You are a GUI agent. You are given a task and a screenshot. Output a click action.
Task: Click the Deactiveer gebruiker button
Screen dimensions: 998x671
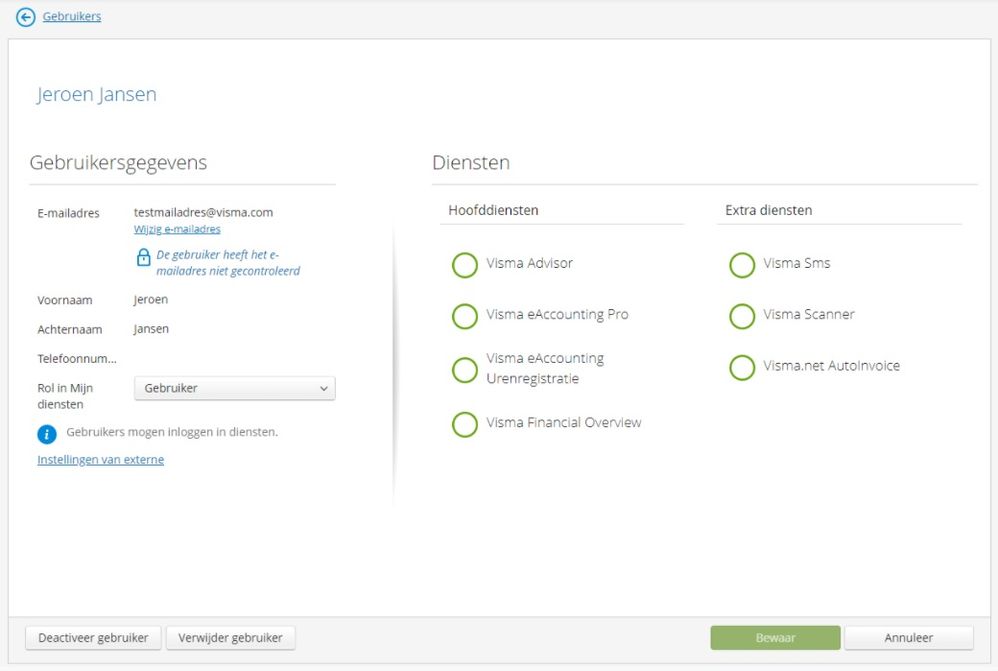click(93, 638)
